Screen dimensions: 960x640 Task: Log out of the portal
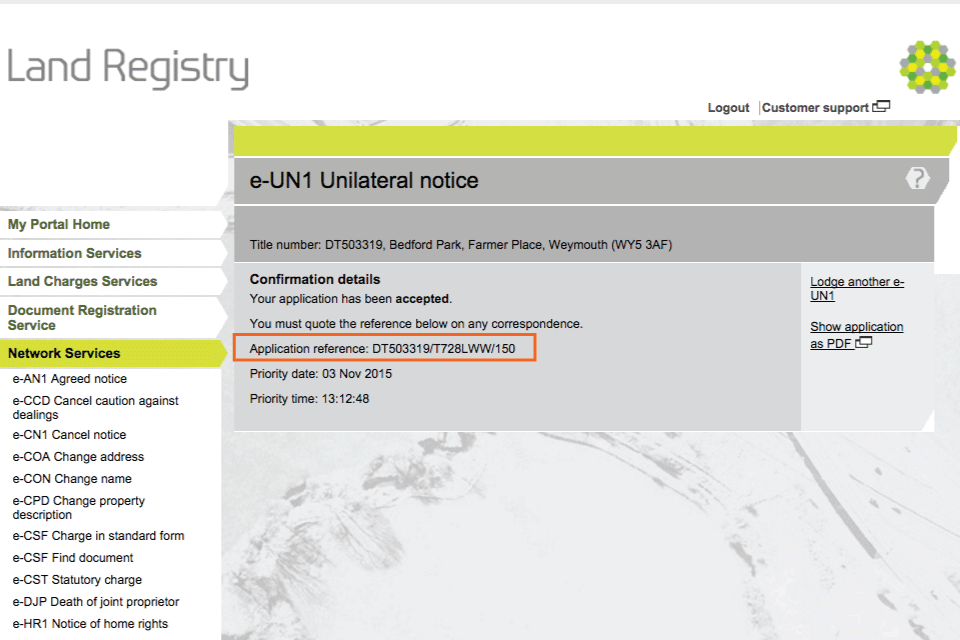click(728, 108)
